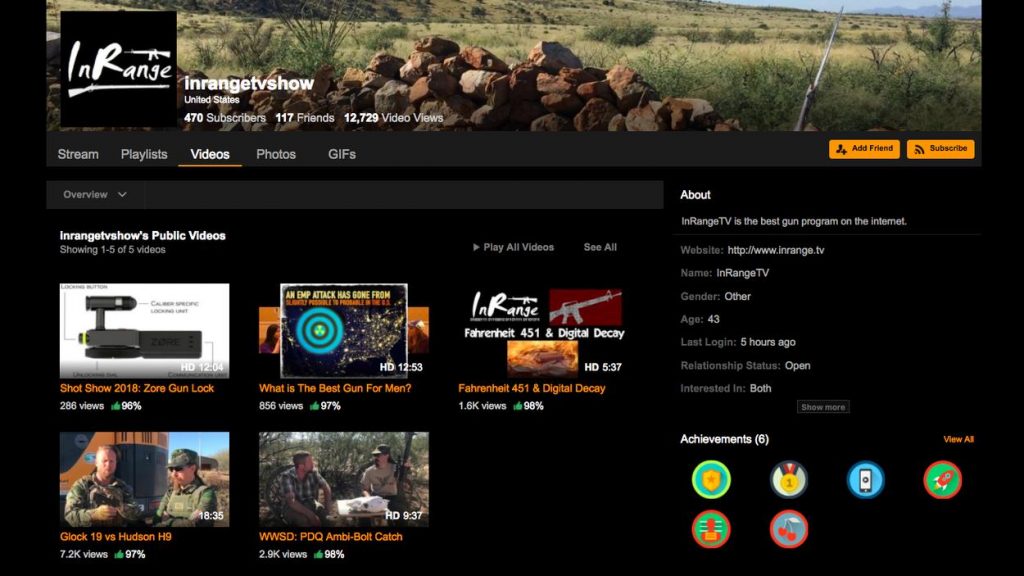Click the number one medal achievement badge
This screenshot has height=576, width=1024.
(789, 480)
